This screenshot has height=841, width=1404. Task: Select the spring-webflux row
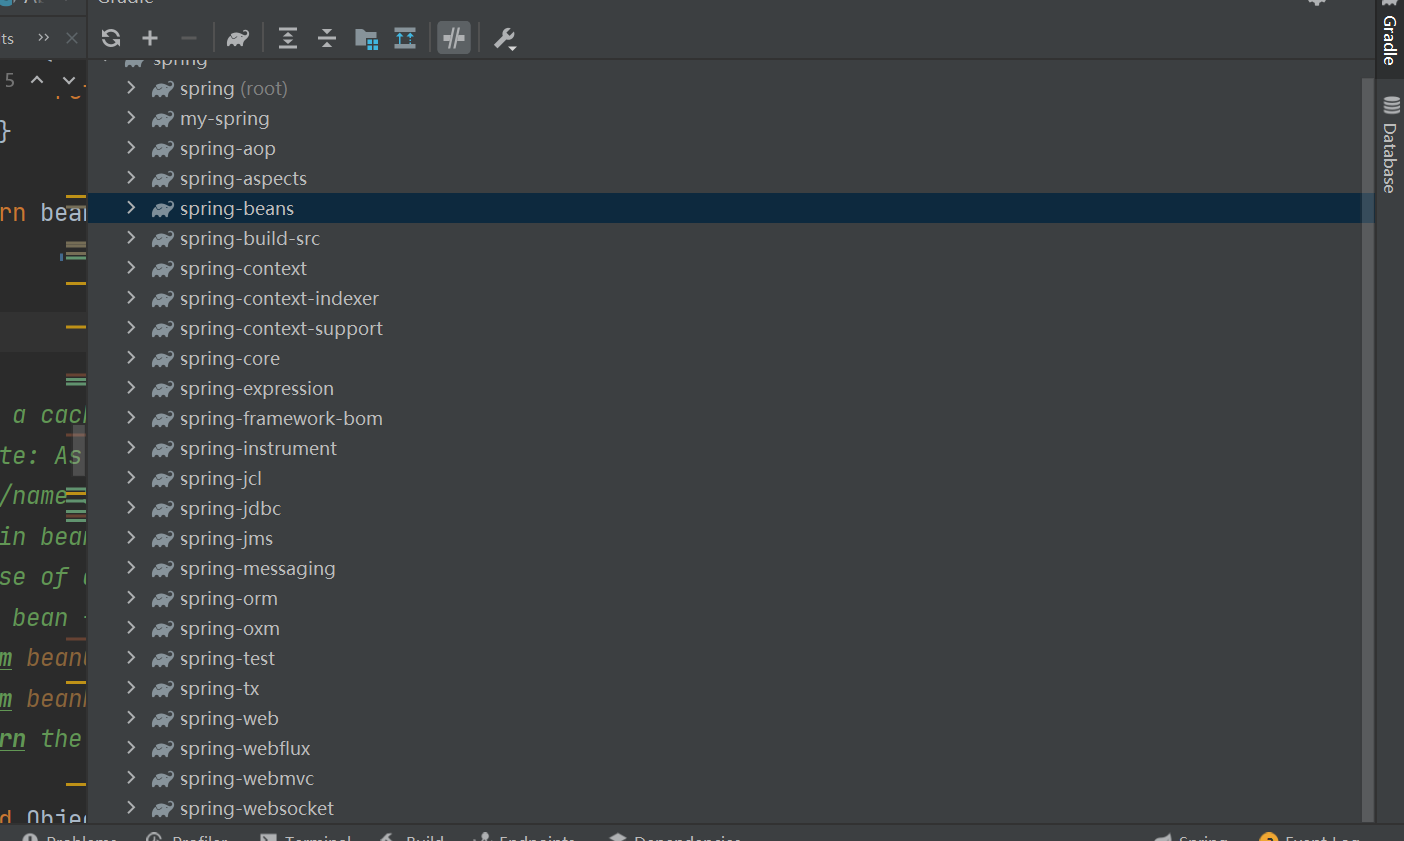click(731, 748)
